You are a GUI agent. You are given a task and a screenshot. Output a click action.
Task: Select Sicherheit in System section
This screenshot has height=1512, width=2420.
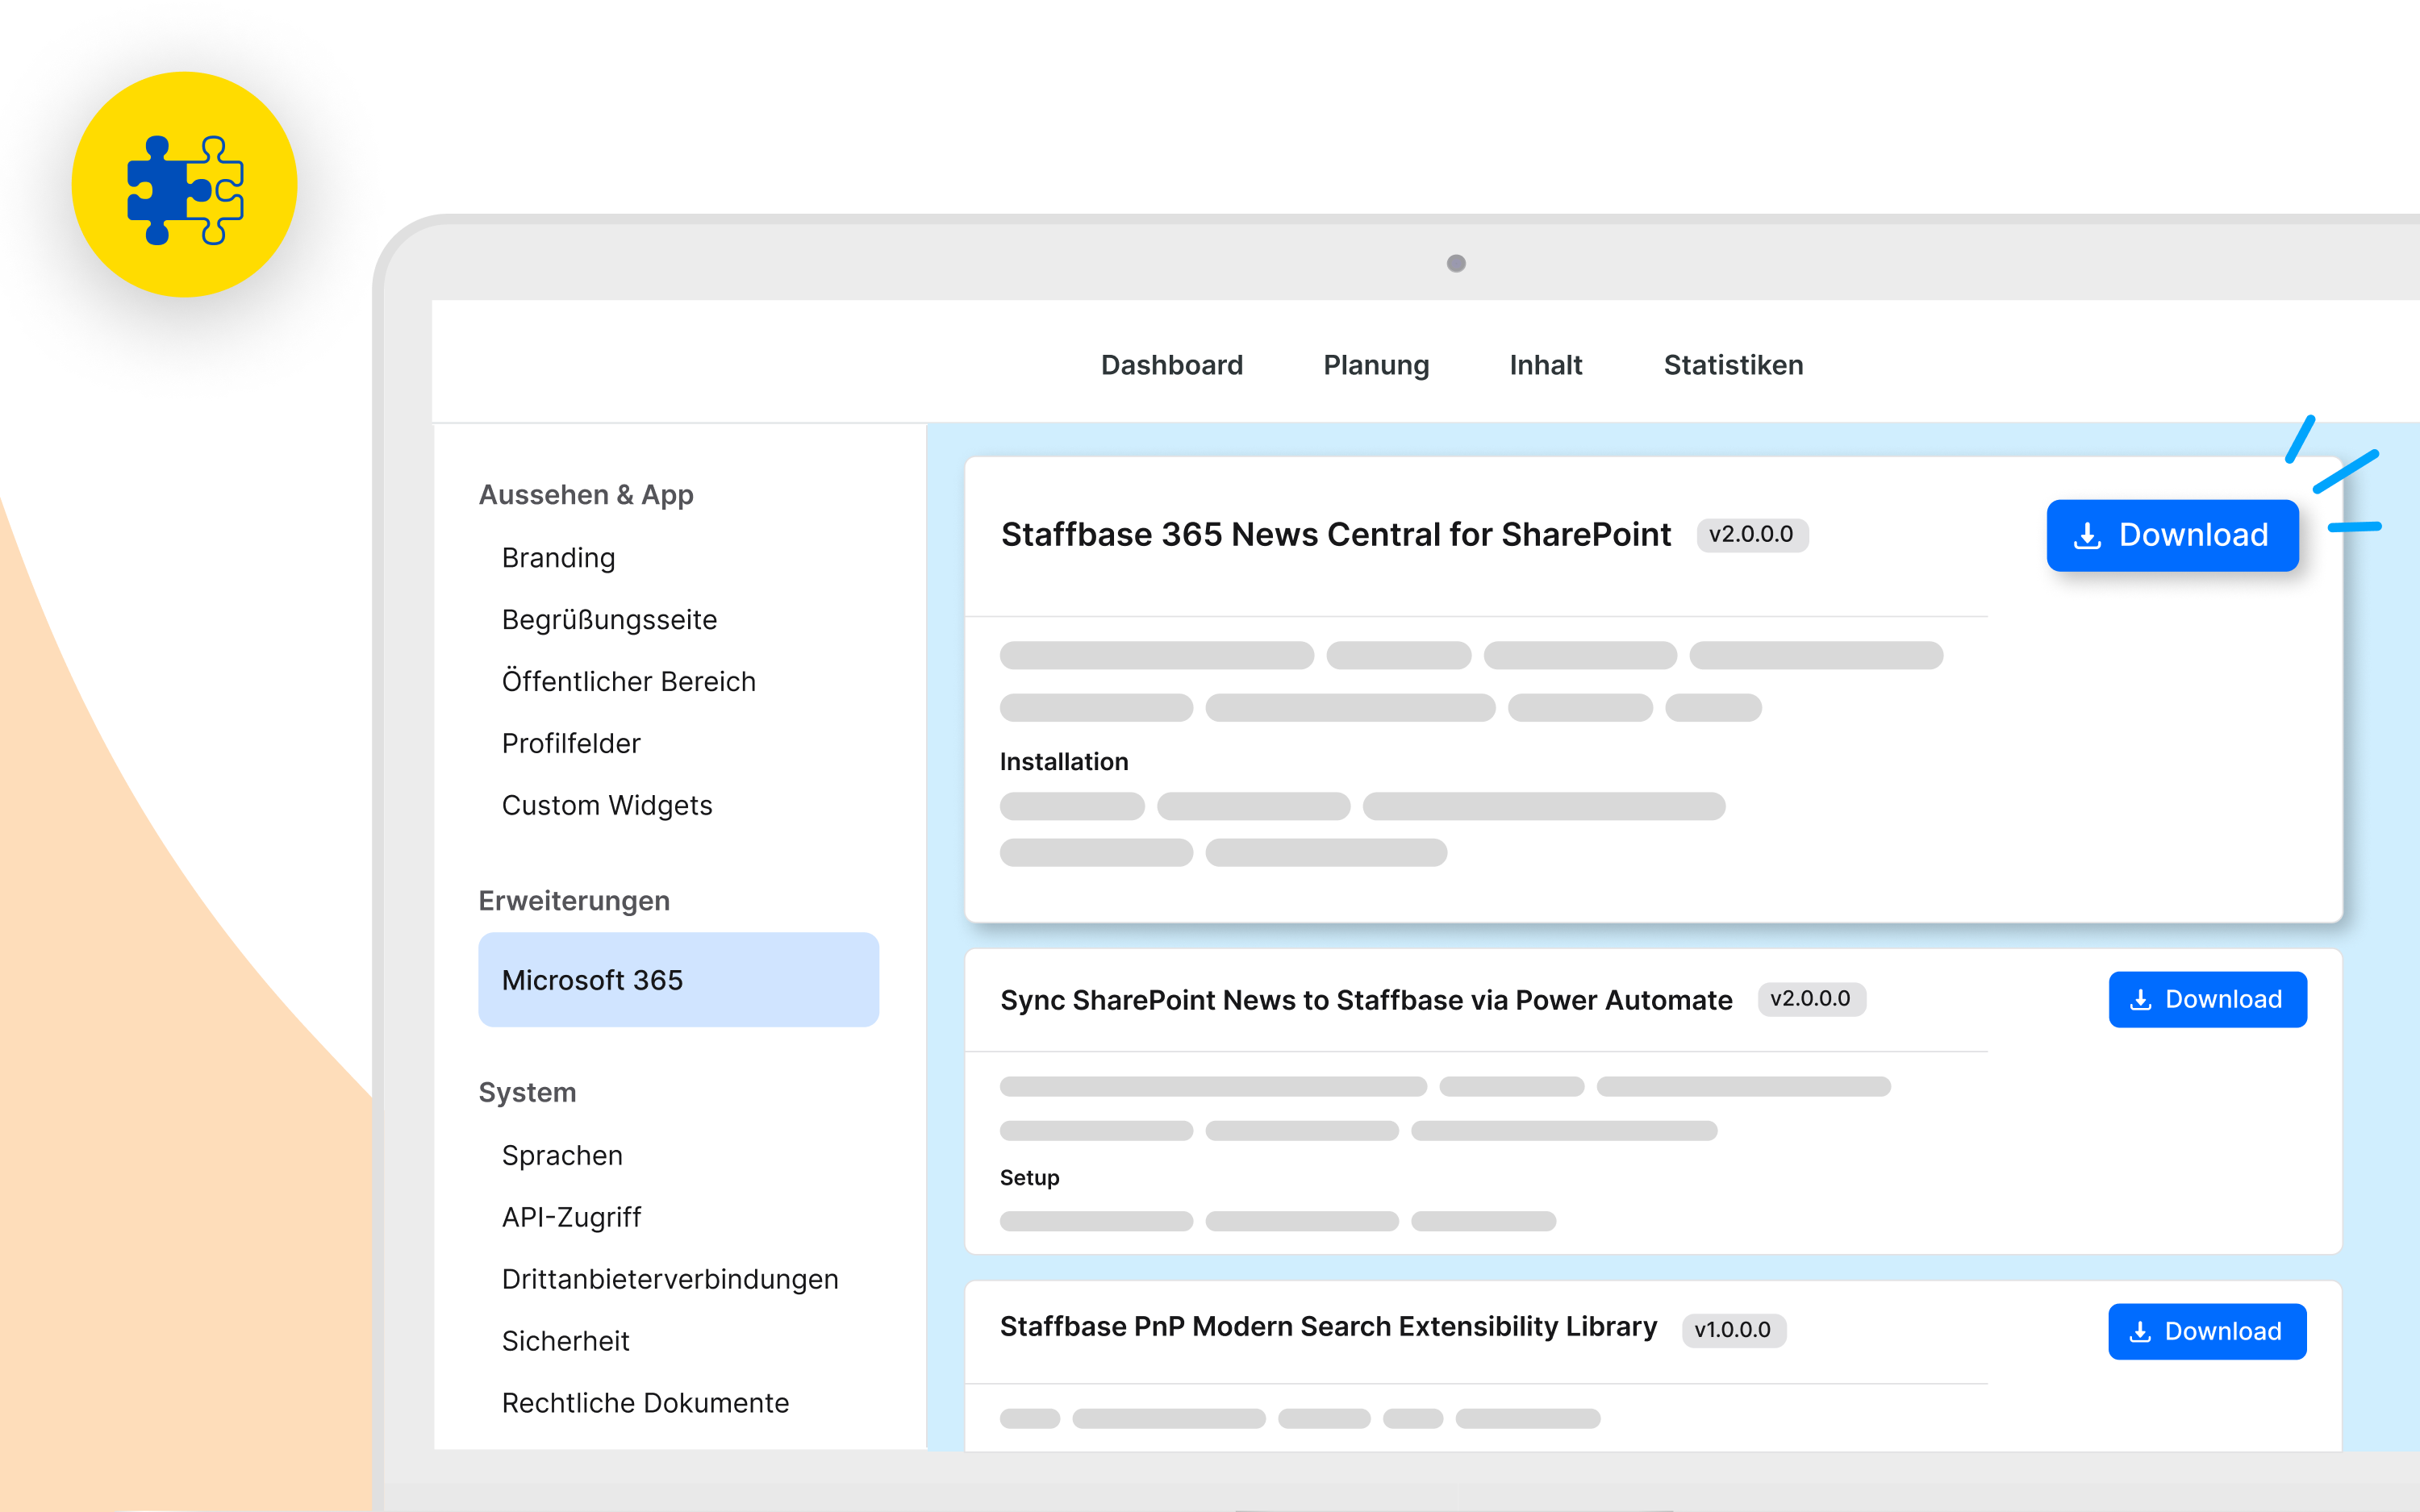click(565, 1341)
